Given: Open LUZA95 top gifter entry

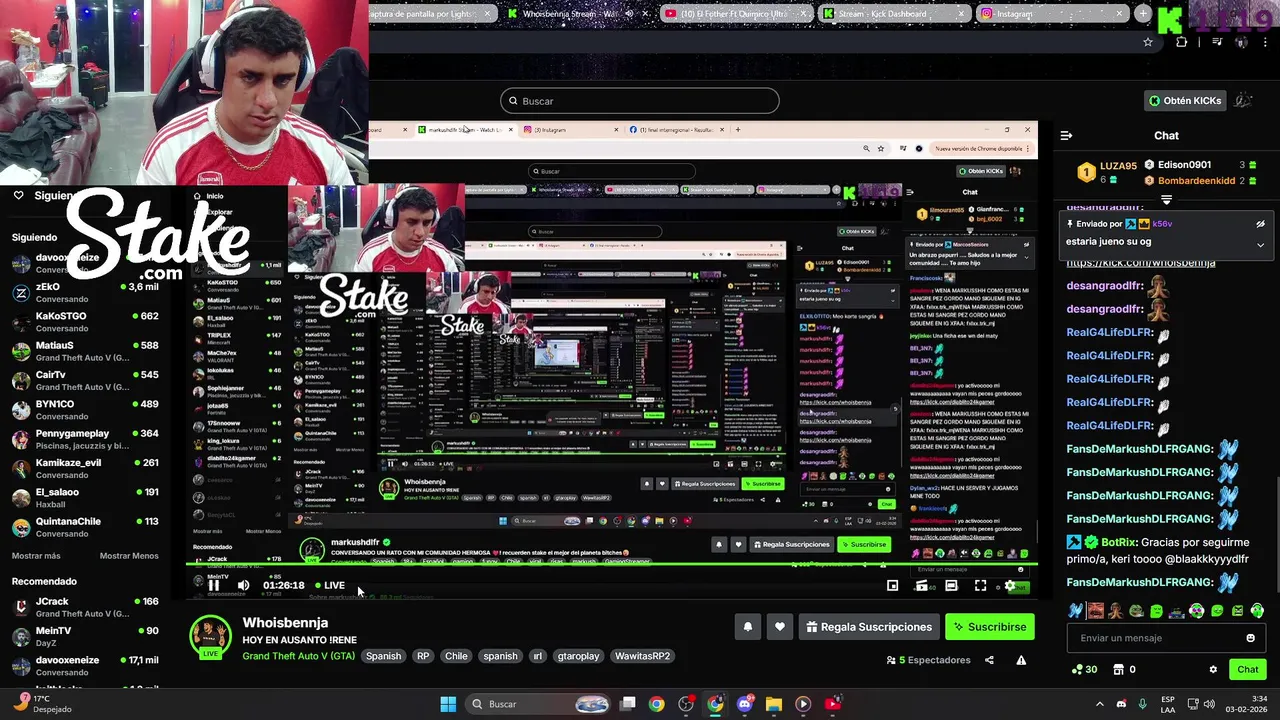Looking at the screenshot, I should pyautogui.click(x=1107, y=171).
